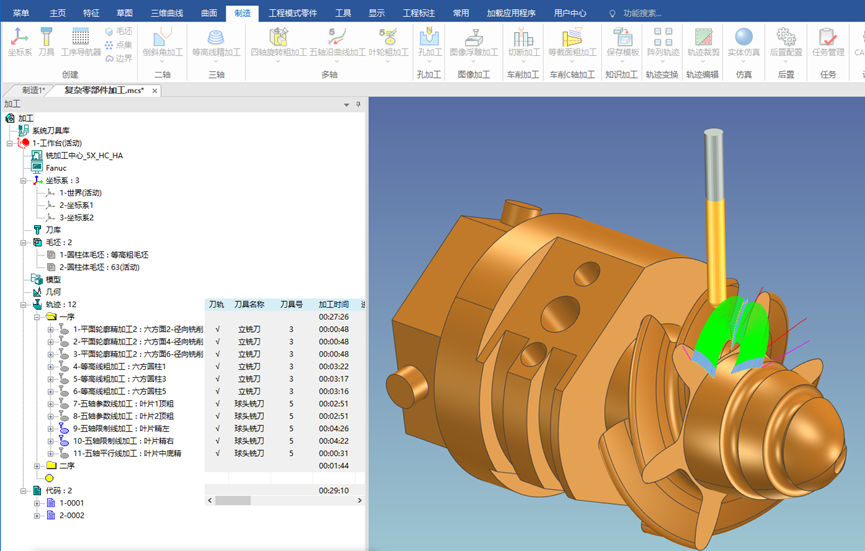Select 等高线精加工 three-axis tool

(x=216, y=42)
